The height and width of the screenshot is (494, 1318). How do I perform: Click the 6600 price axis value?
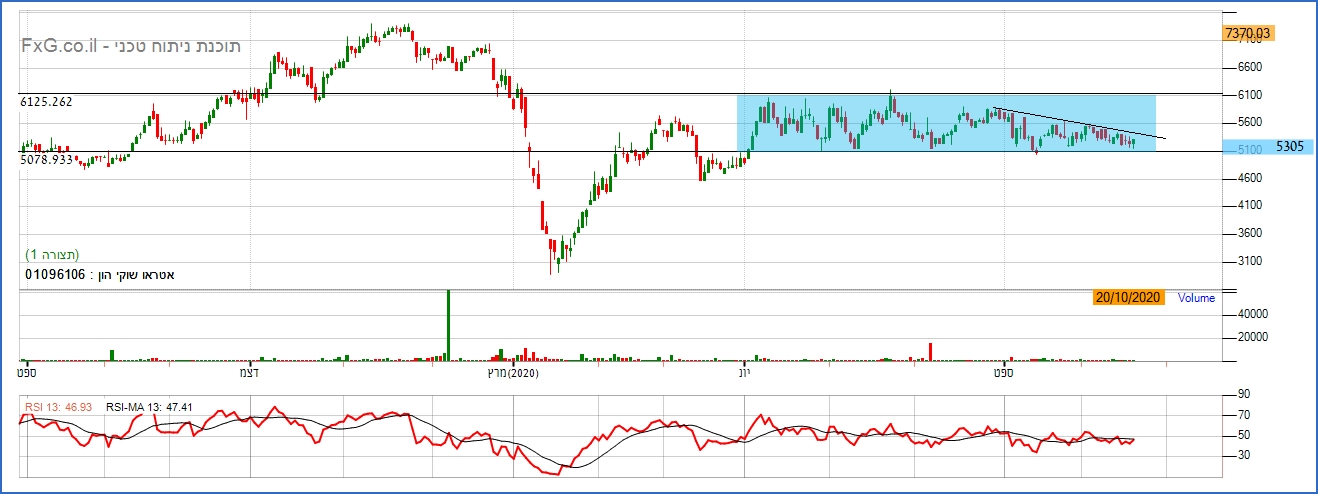click(x=1251, y=67)
